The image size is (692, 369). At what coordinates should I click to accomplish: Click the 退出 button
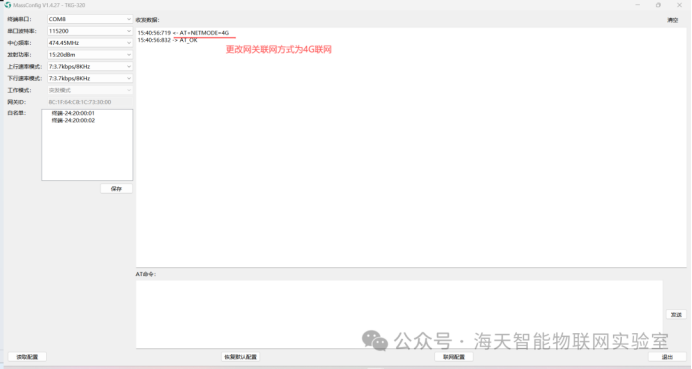[667, 357]
